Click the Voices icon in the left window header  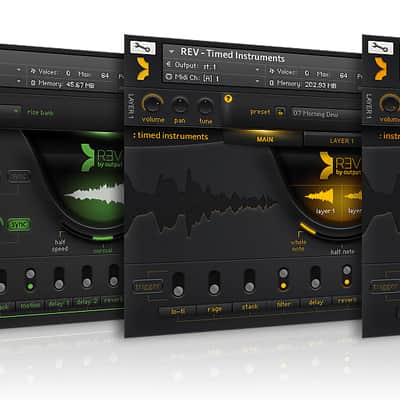(33, 71)
